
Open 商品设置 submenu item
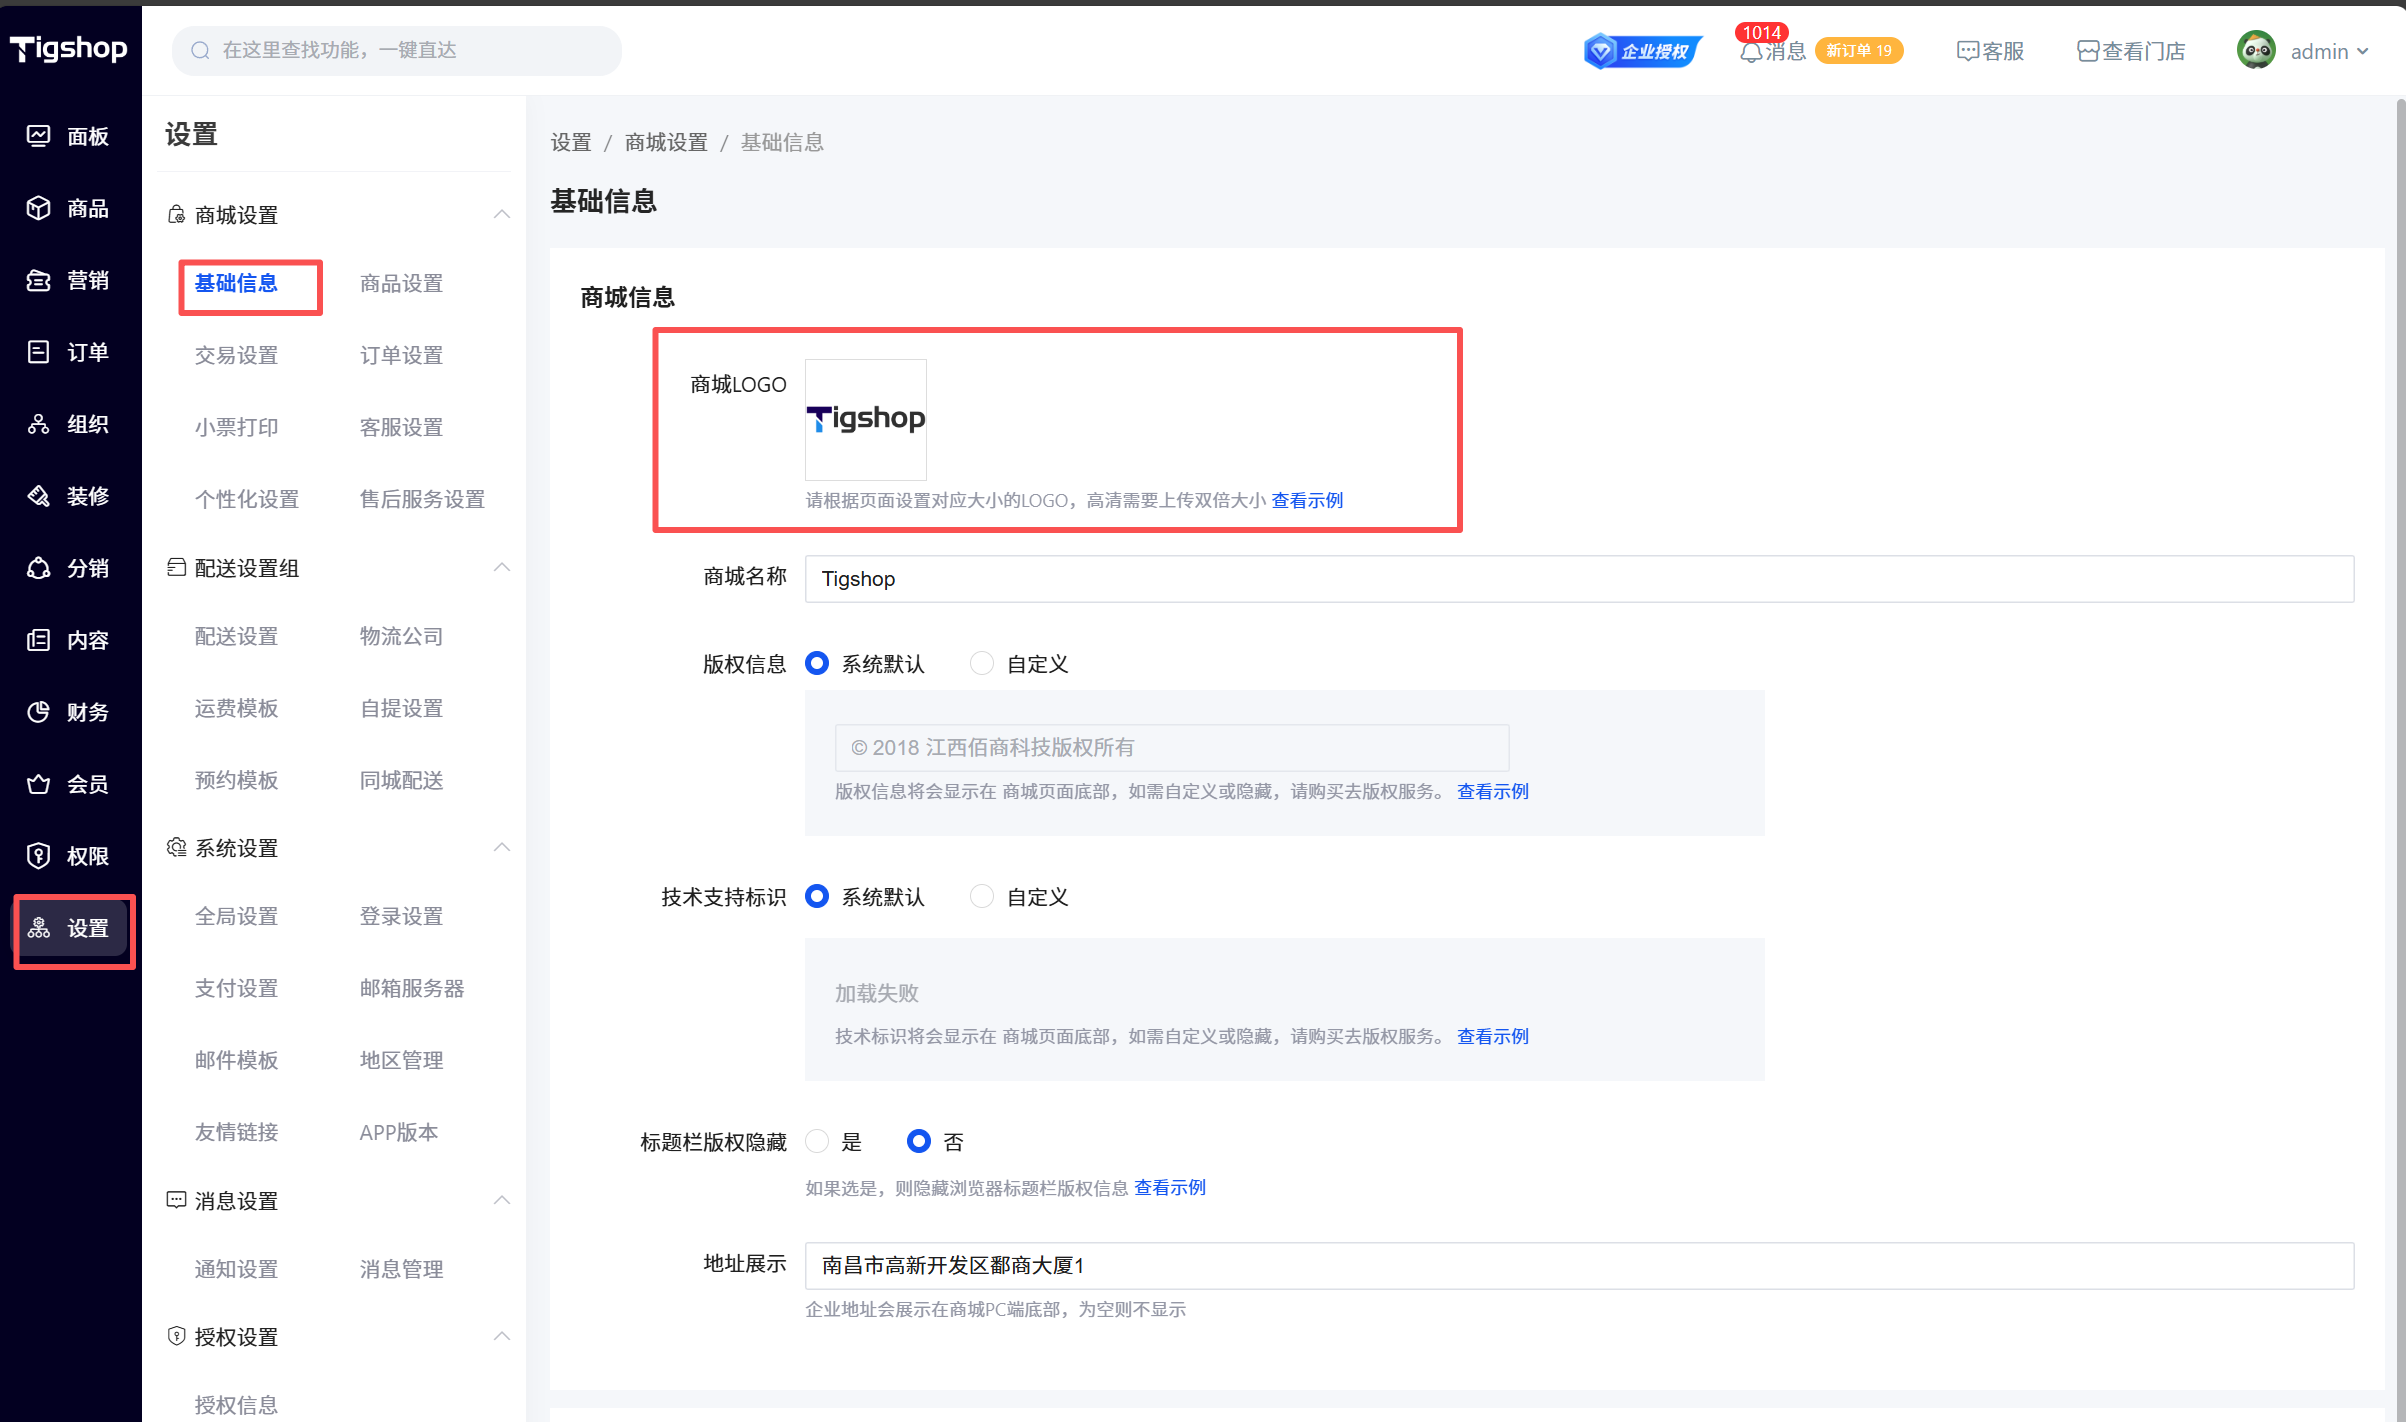(401, 283)
